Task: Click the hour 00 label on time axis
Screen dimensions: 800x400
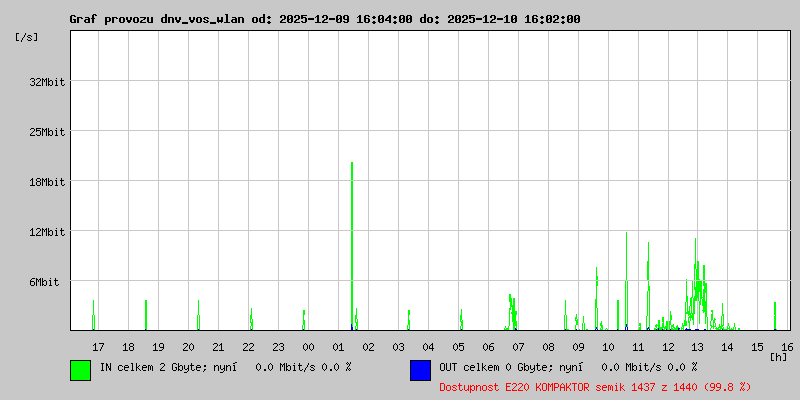Action: point(308,347)
